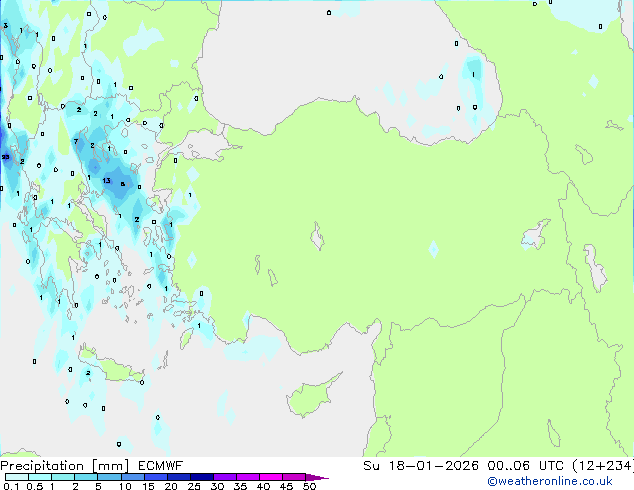Click the Precipitation [mm] title text

click(65, 466)
